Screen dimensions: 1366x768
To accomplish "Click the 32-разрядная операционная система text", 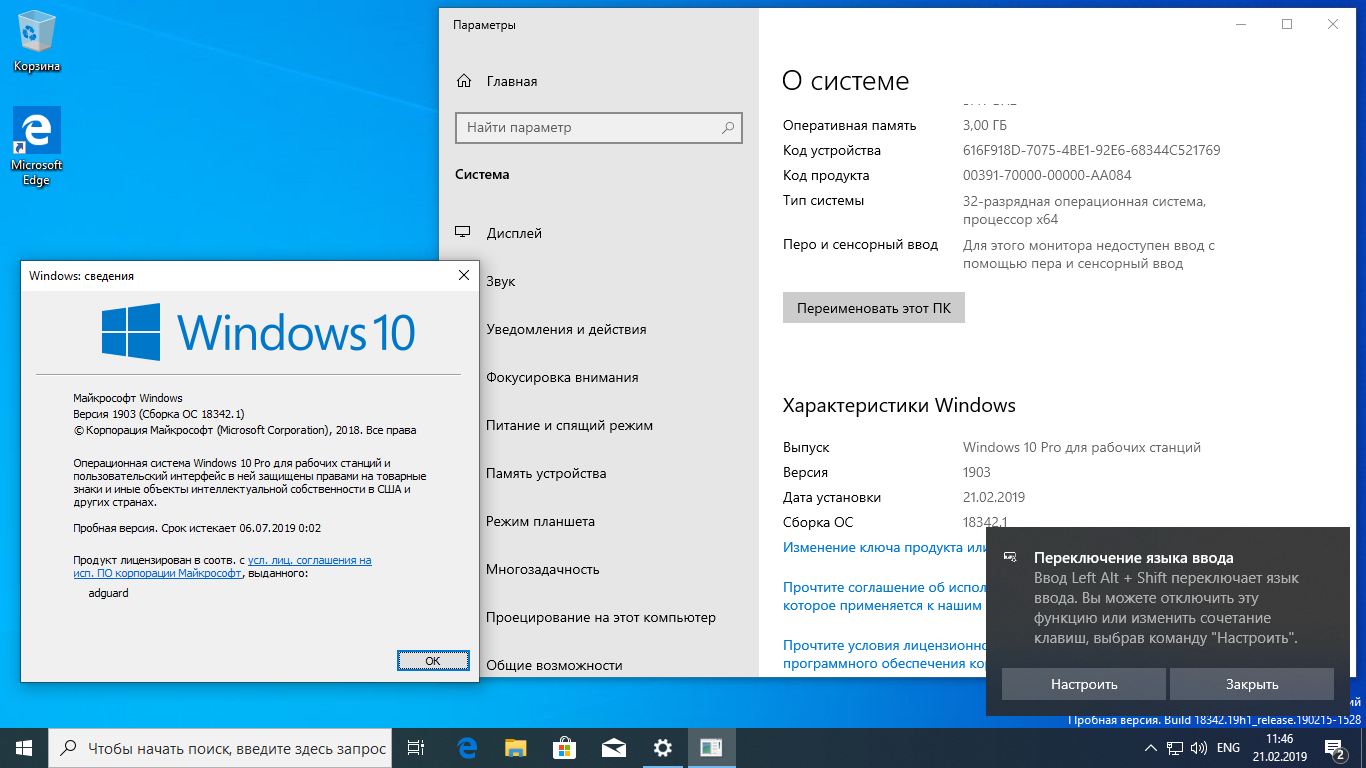I will (1084, 210).
